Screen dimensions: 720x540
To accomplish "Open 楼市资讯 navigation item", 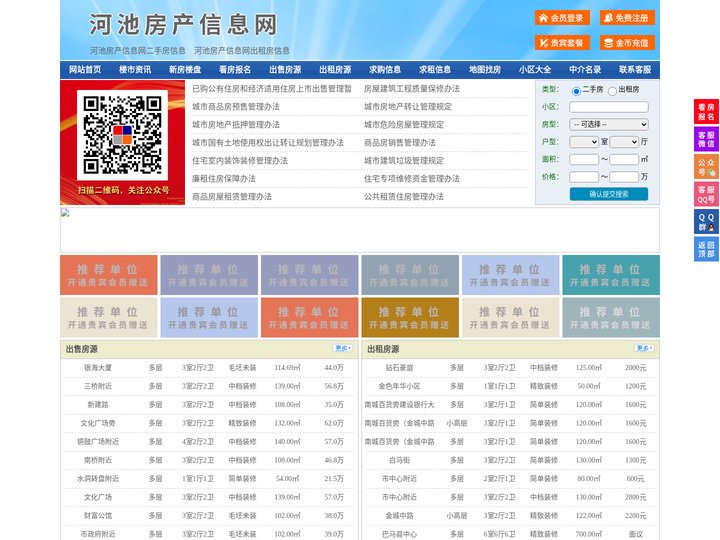I will 135,70.
